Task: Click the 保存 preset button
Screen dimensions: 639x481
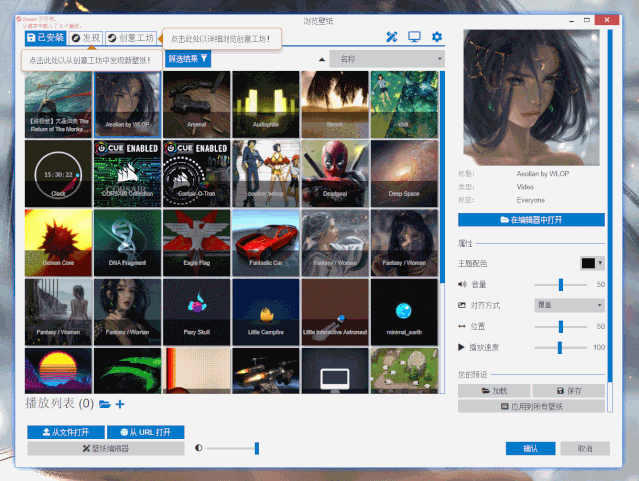Action: (568, 391)
